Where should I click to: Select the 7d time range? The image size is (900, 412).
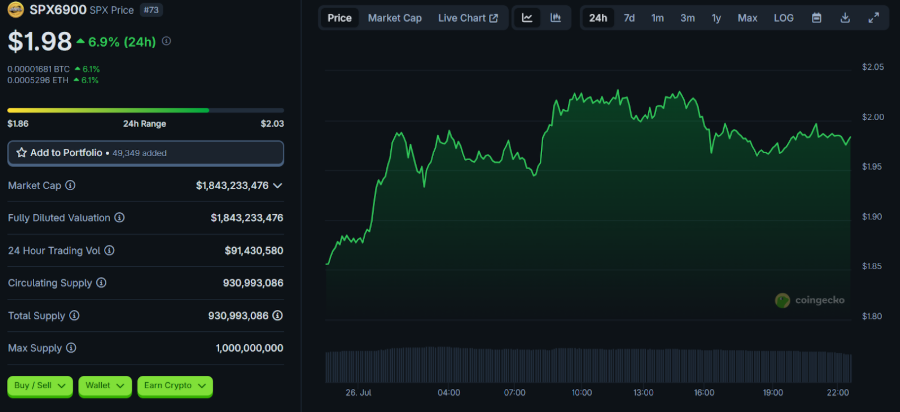(629, 18)
